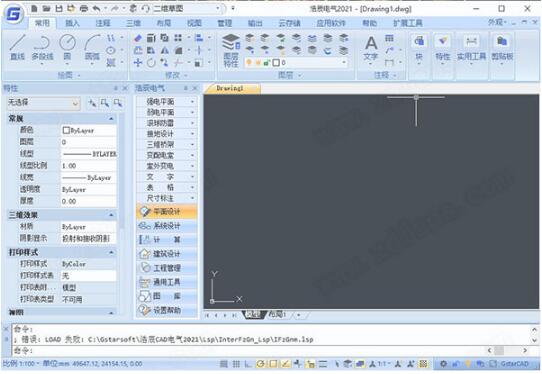The image size is (542, 374).
Task: Expand the 强电平面 menu arrow
Action: 192,102
